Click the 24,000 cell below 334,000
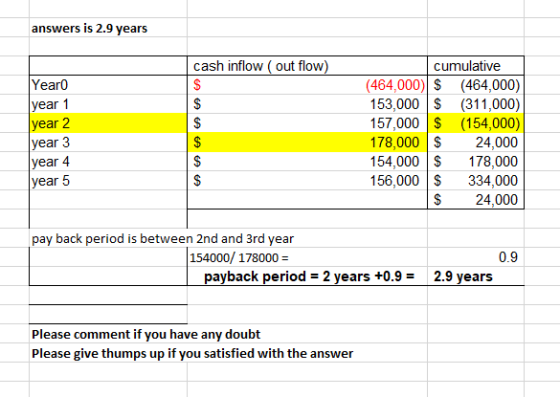 point(476,200)
